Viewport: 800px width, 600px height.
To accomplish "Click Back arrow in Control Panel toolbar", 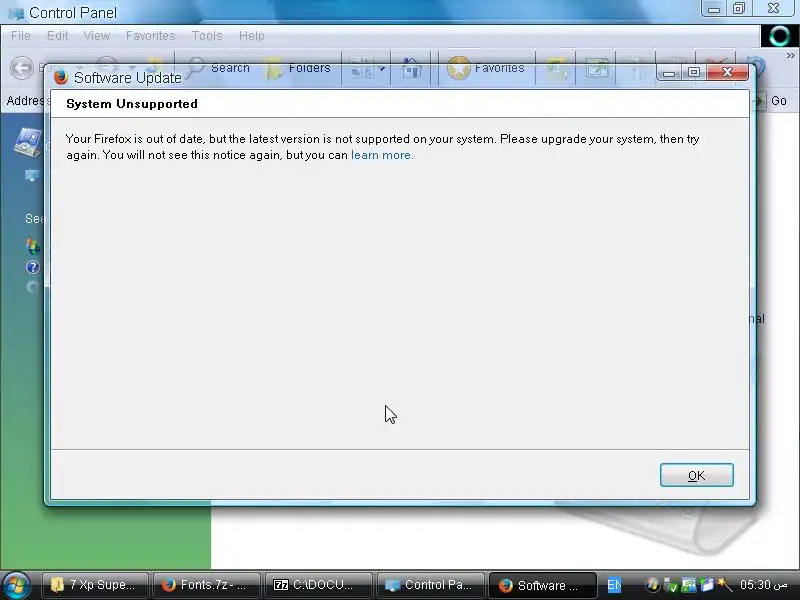I will tap(22, 68).
